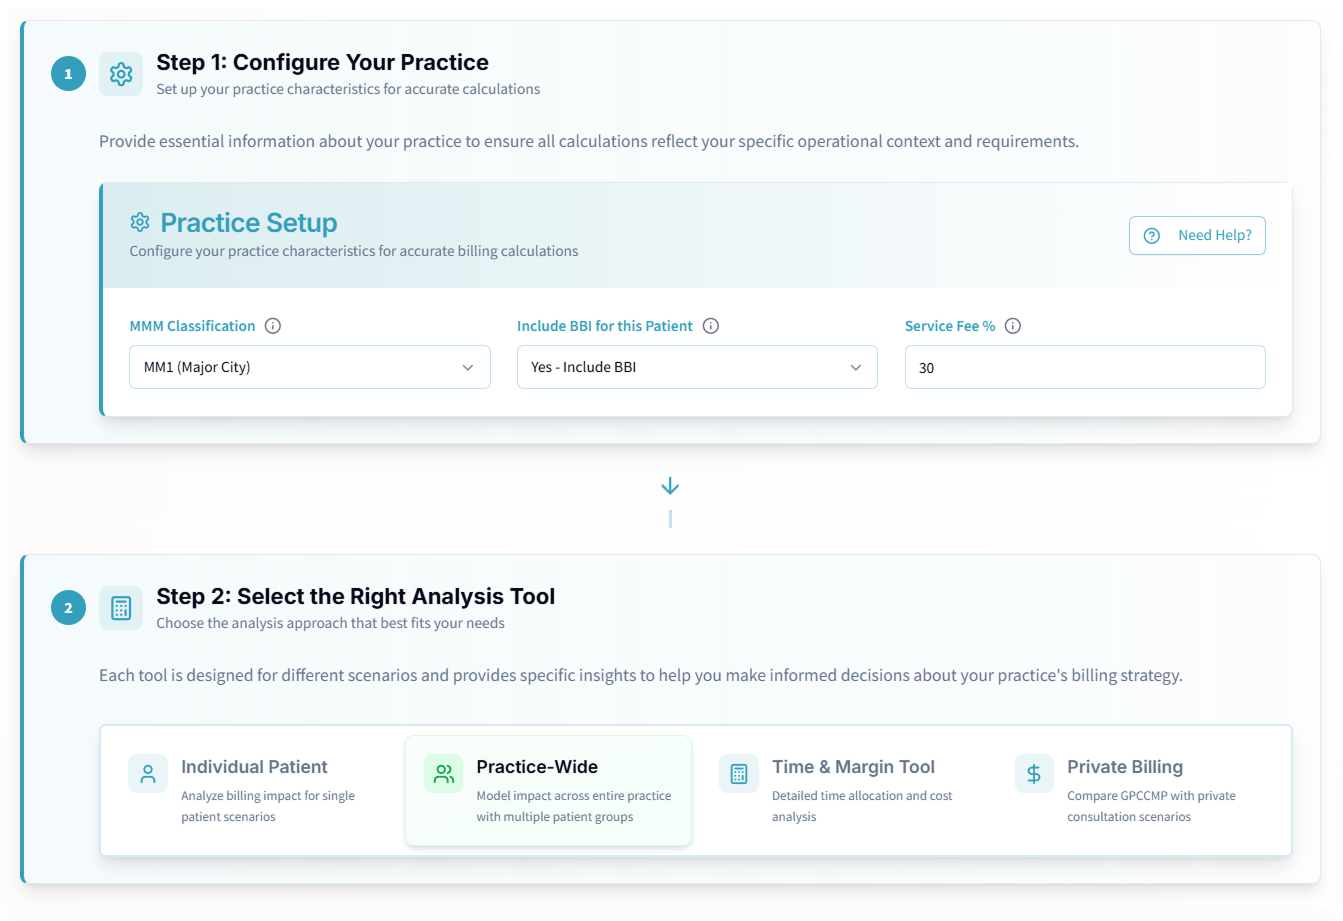Click the Private Billing dollar icon
Viewport: 1343px width, 921px height.
[1034, 774]
